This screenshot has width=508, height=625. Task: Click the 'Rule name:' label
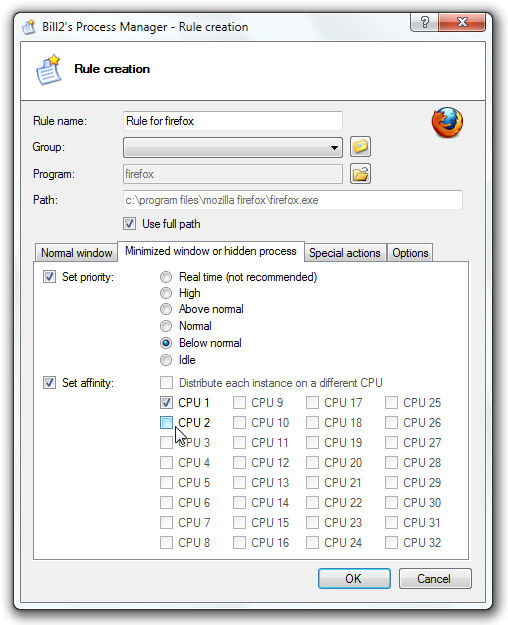click(60, 121)
